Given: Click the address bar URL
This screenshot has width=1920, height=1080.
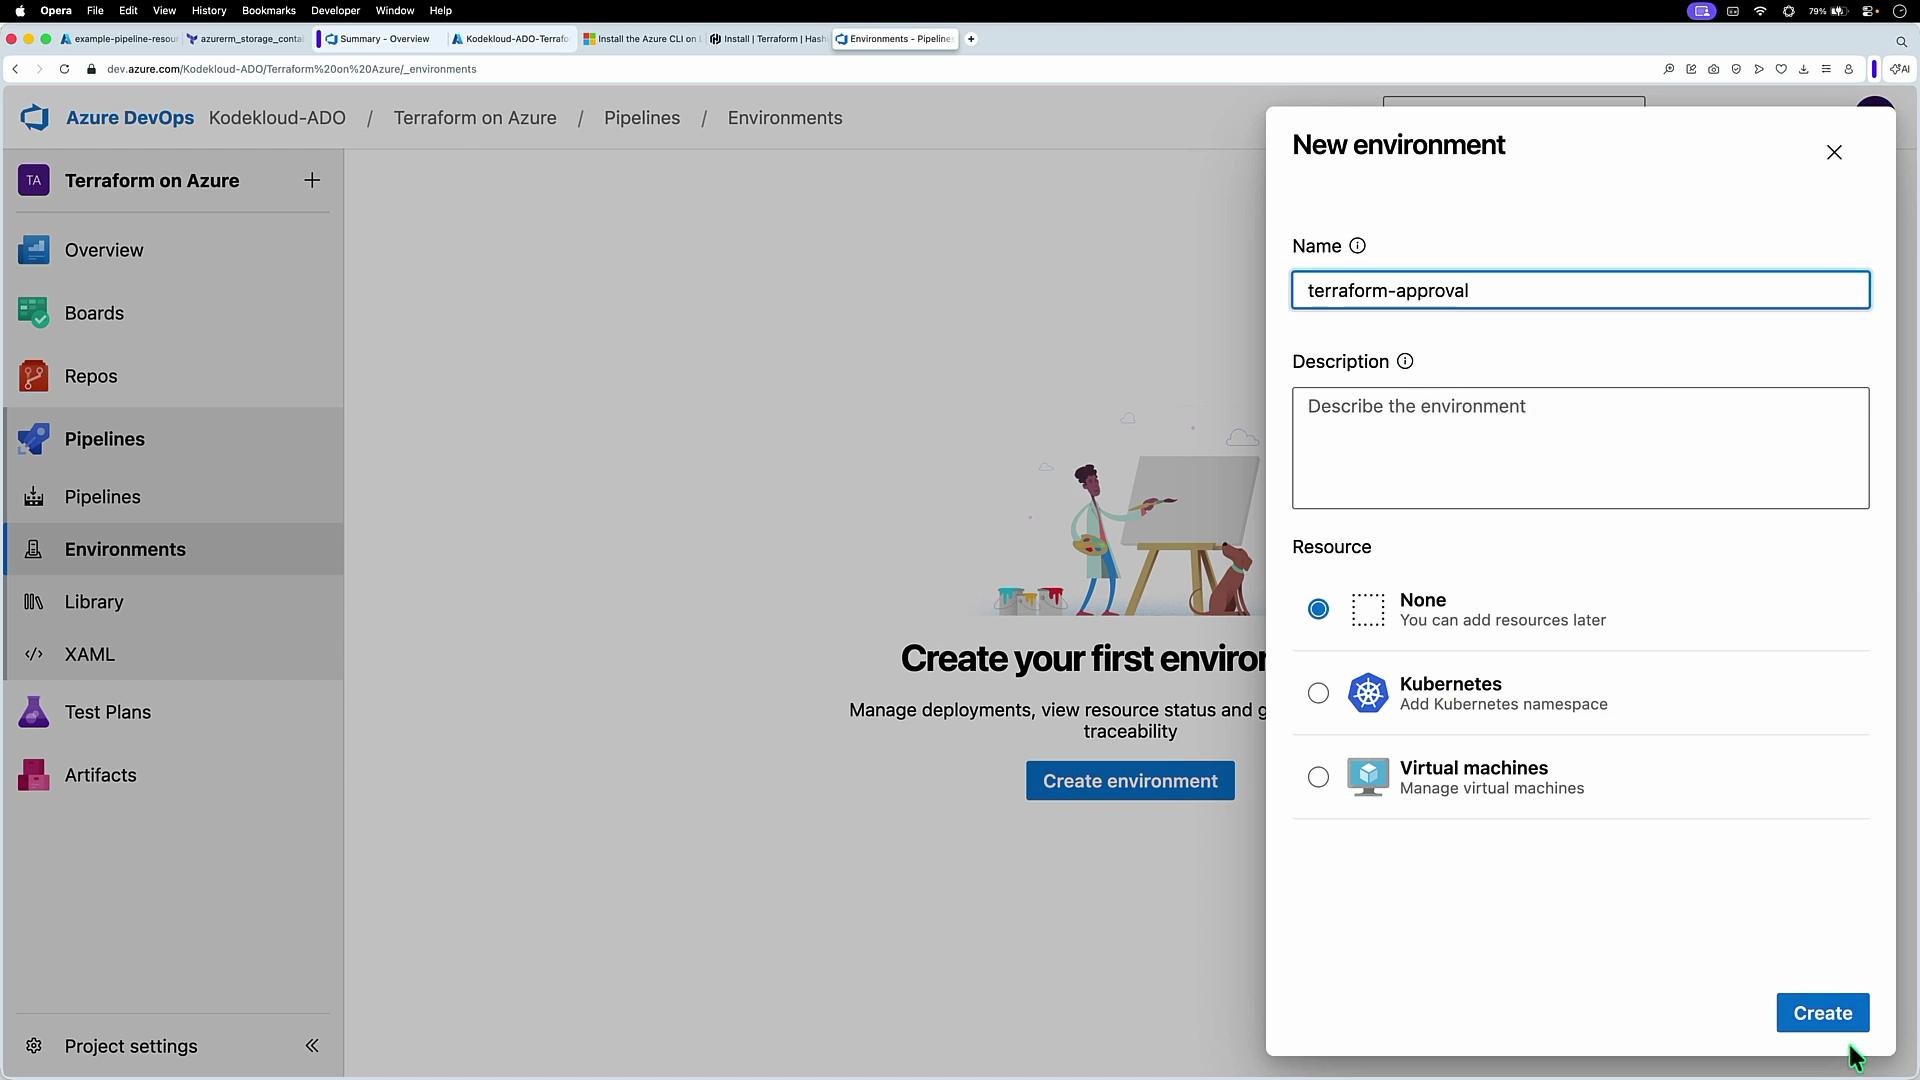Looking at the screenshot, I should [x=291, y=69].
